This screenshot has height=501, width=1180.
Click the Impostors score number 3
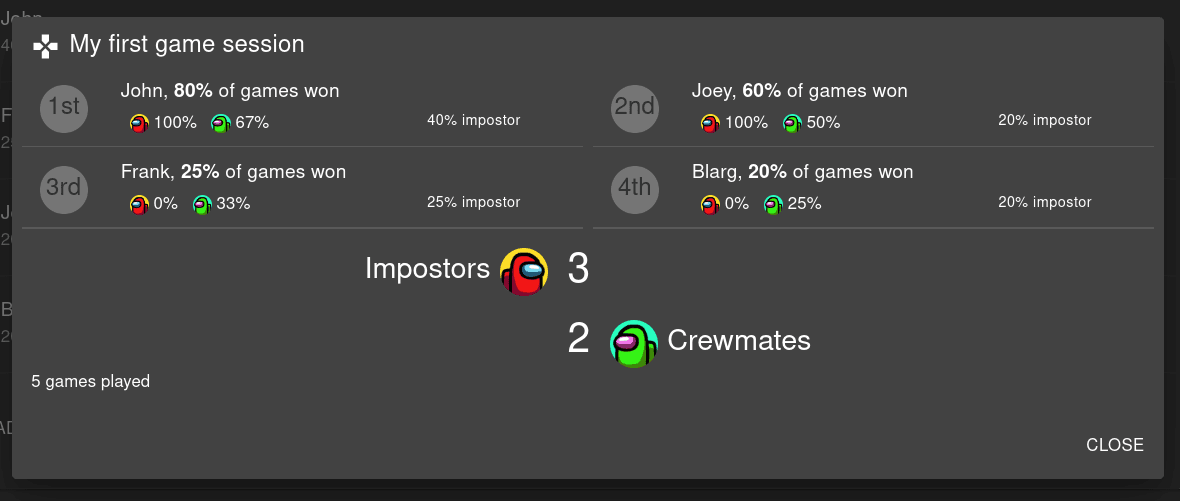point(578,269)
